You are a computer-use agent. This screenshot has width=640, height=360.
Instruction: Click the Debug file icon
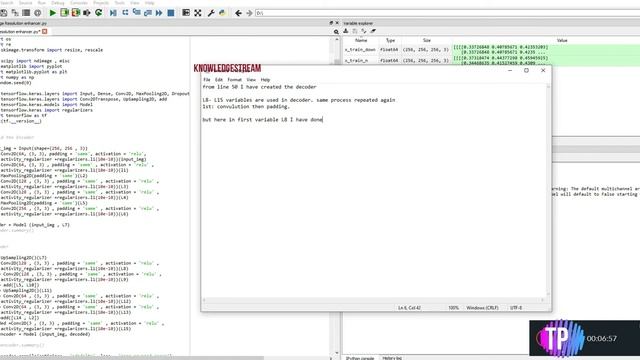(113, 13)
